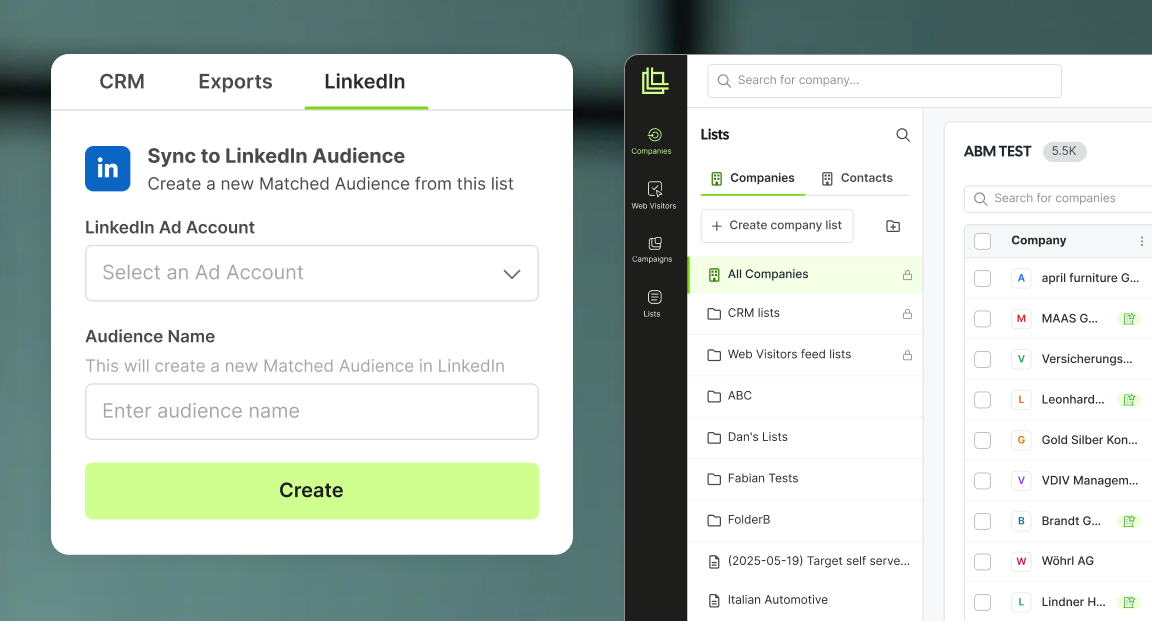Expand the ABC folder
The image size is (1152, 621).
[x=804, y=396]
